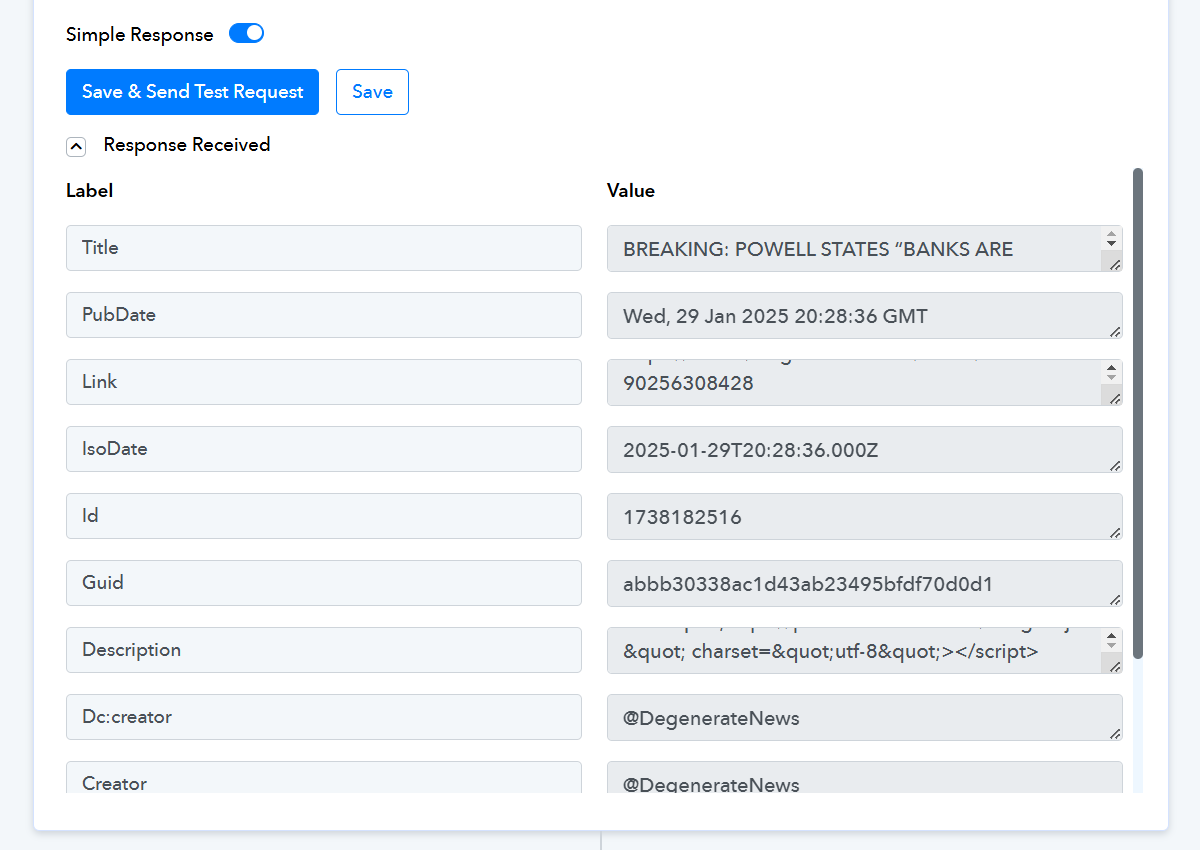Click the Creator value @DegenerateNews
Viewport: 1200px width, 850px height.
865,778
